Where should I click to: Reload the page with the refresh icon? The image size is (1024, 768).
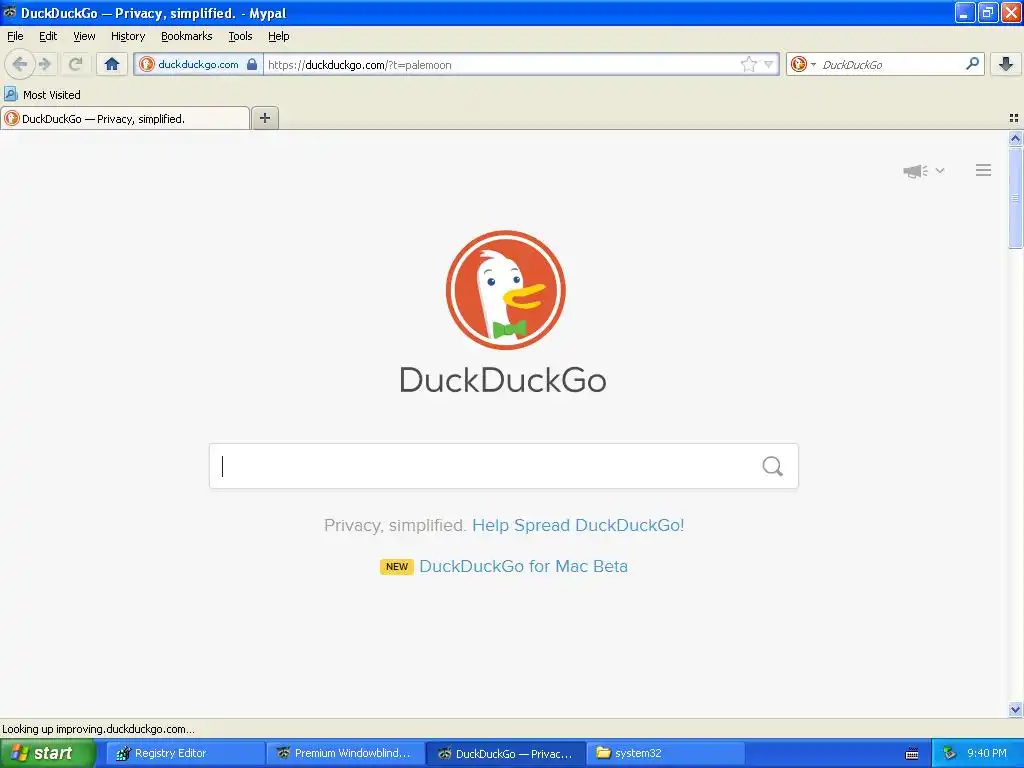75,64
